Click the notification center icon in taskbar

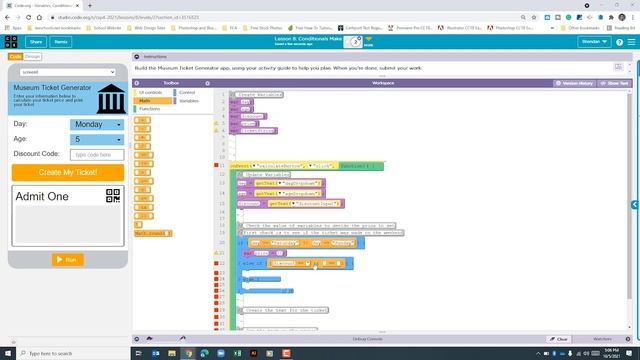click(629, 353)
